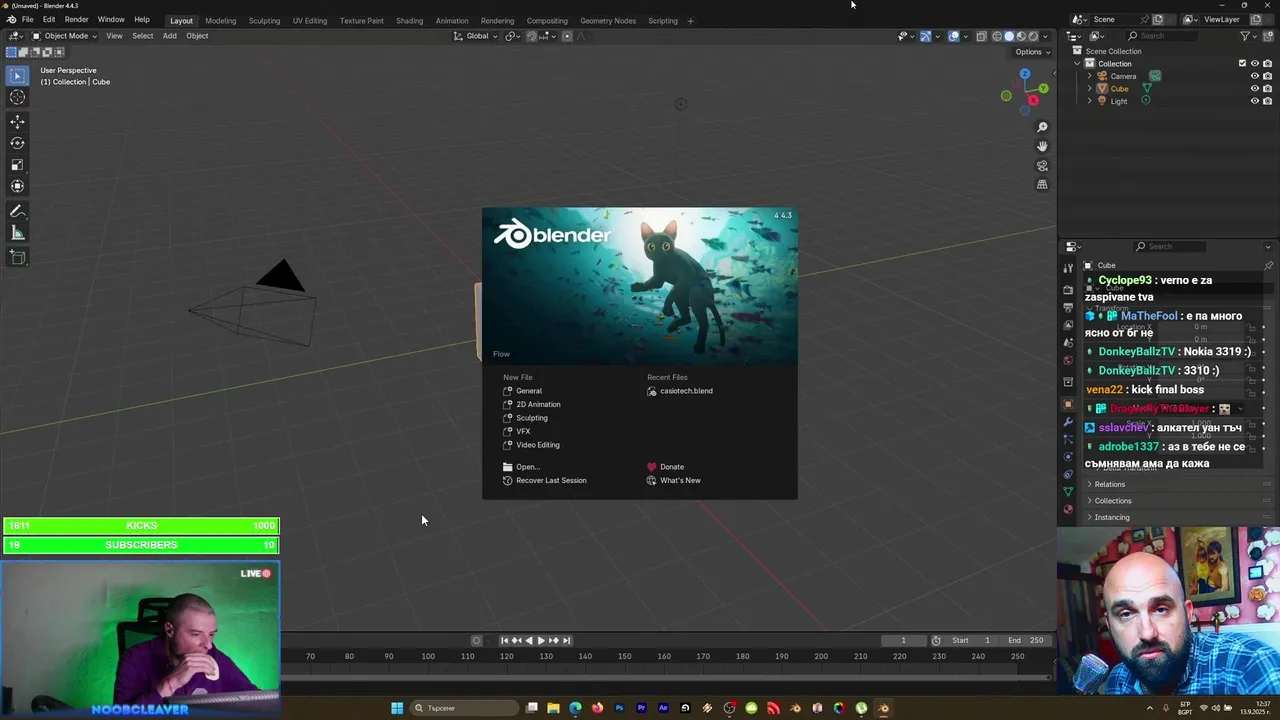Switch to the Modeling workspace tab
The height and width of the screenshot is (720, 1280).
(221, 20)
